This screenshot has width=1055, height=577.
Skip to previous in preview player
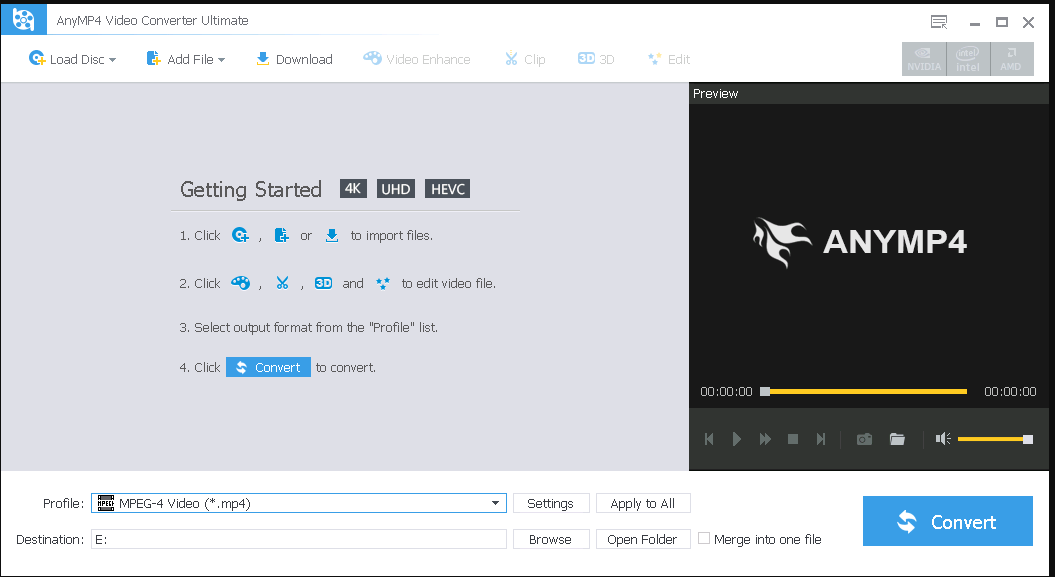click(708, 439)
